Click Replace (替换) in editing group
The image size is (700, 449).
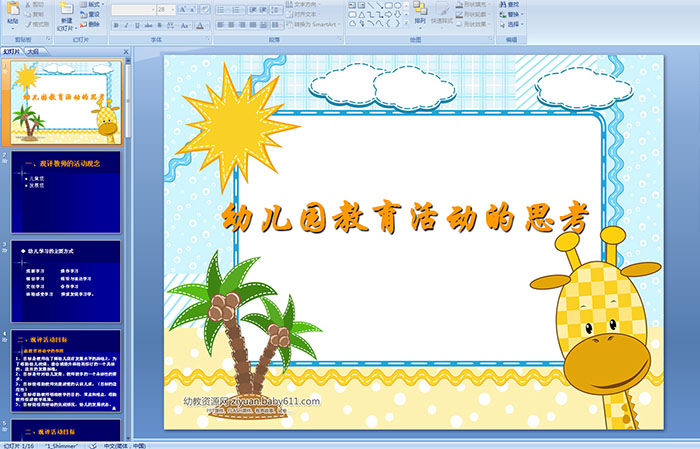(x=511, y=14)
